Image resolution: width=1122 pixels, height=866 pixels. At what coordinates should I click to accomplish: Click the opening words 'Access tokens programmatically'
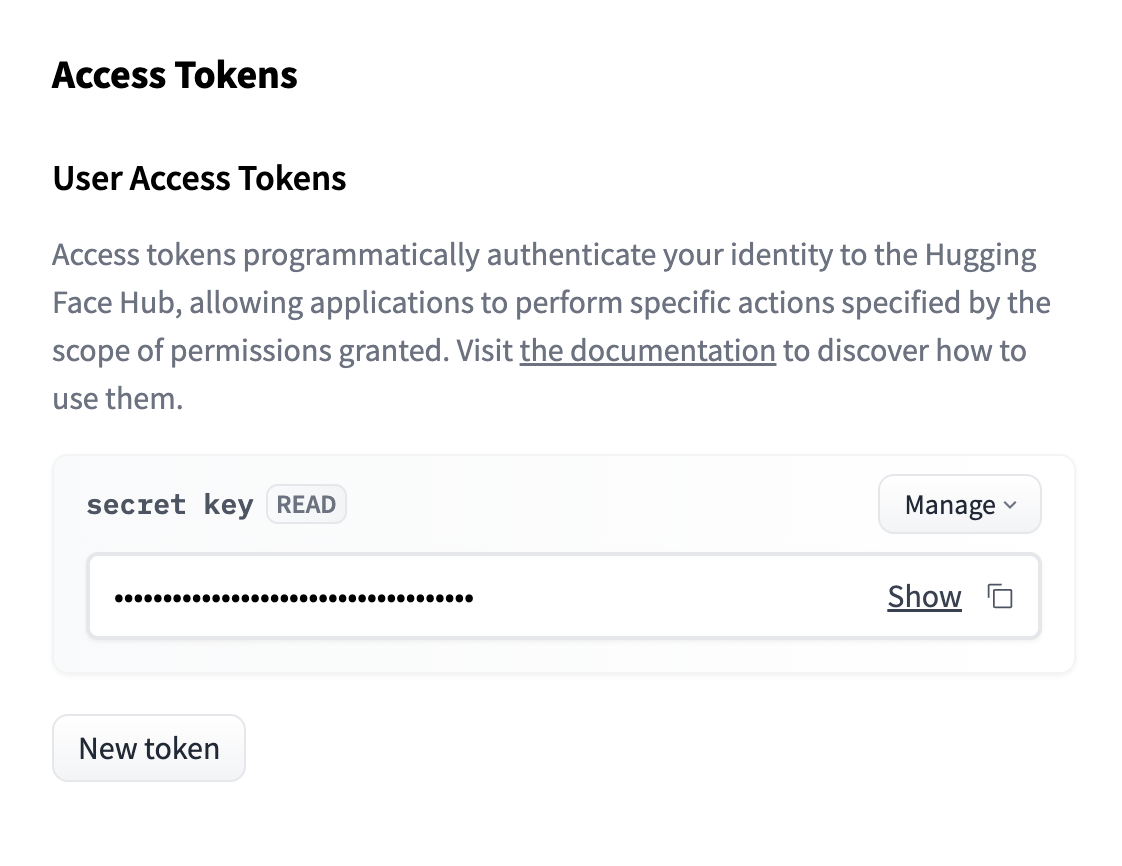[x=266, y=255]
